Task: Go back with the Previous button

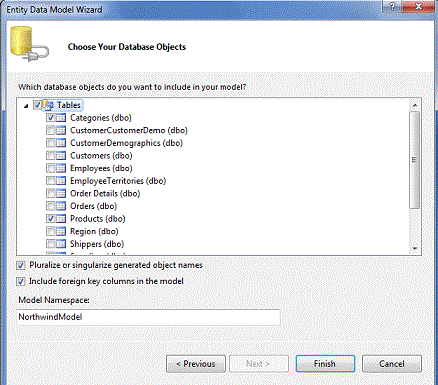Action: tap(196, 364)
